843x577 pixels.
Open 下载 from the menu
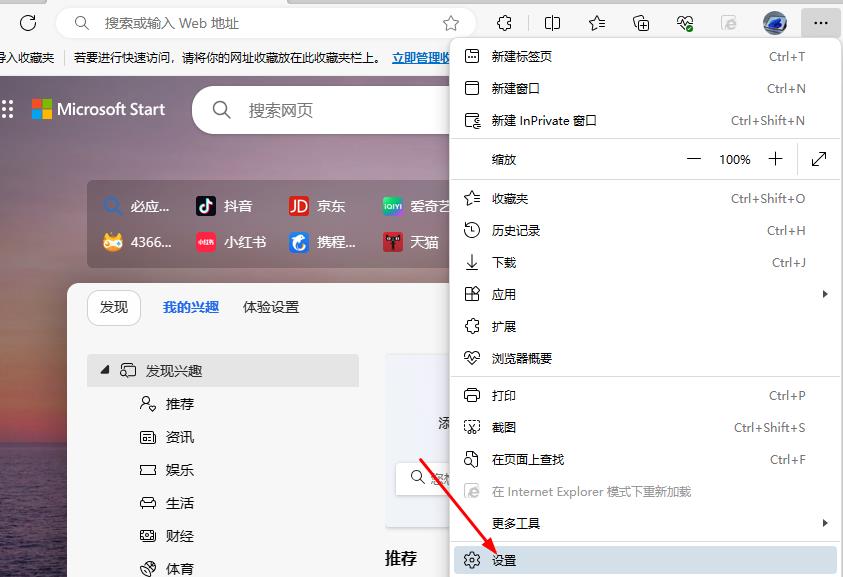point(645,262)
